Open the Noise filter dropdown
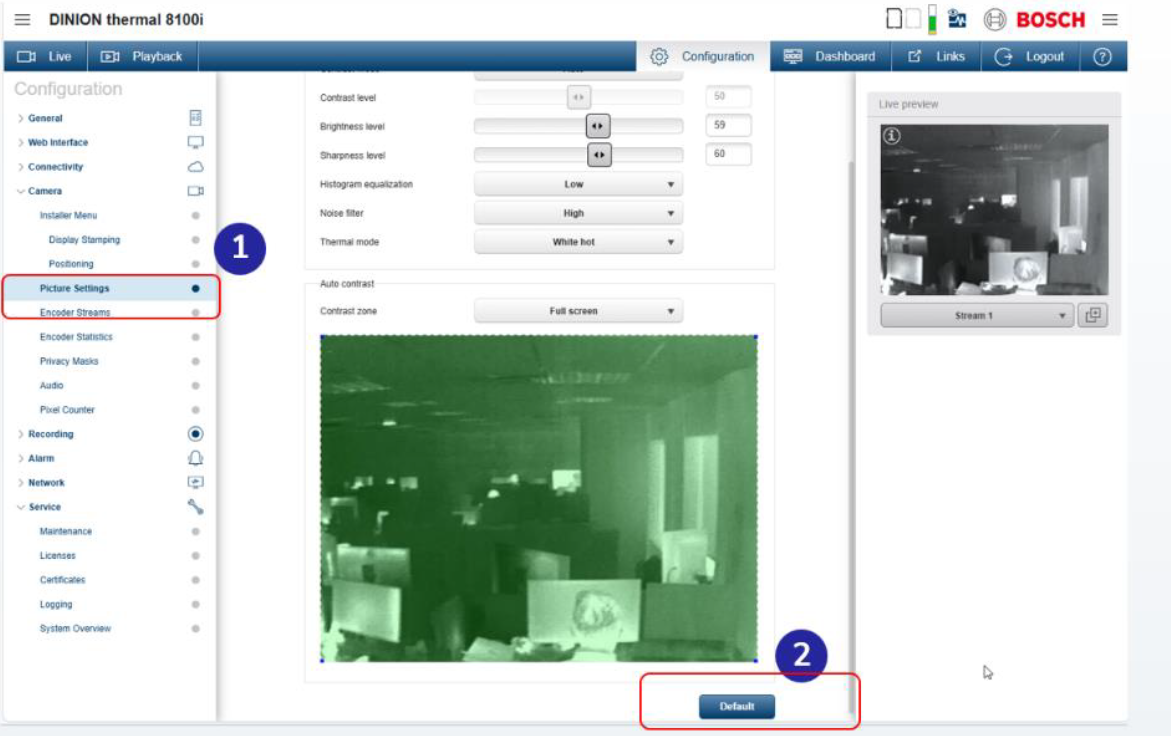This screenshot has height=736, width=1172. click(x=578, y=213)
